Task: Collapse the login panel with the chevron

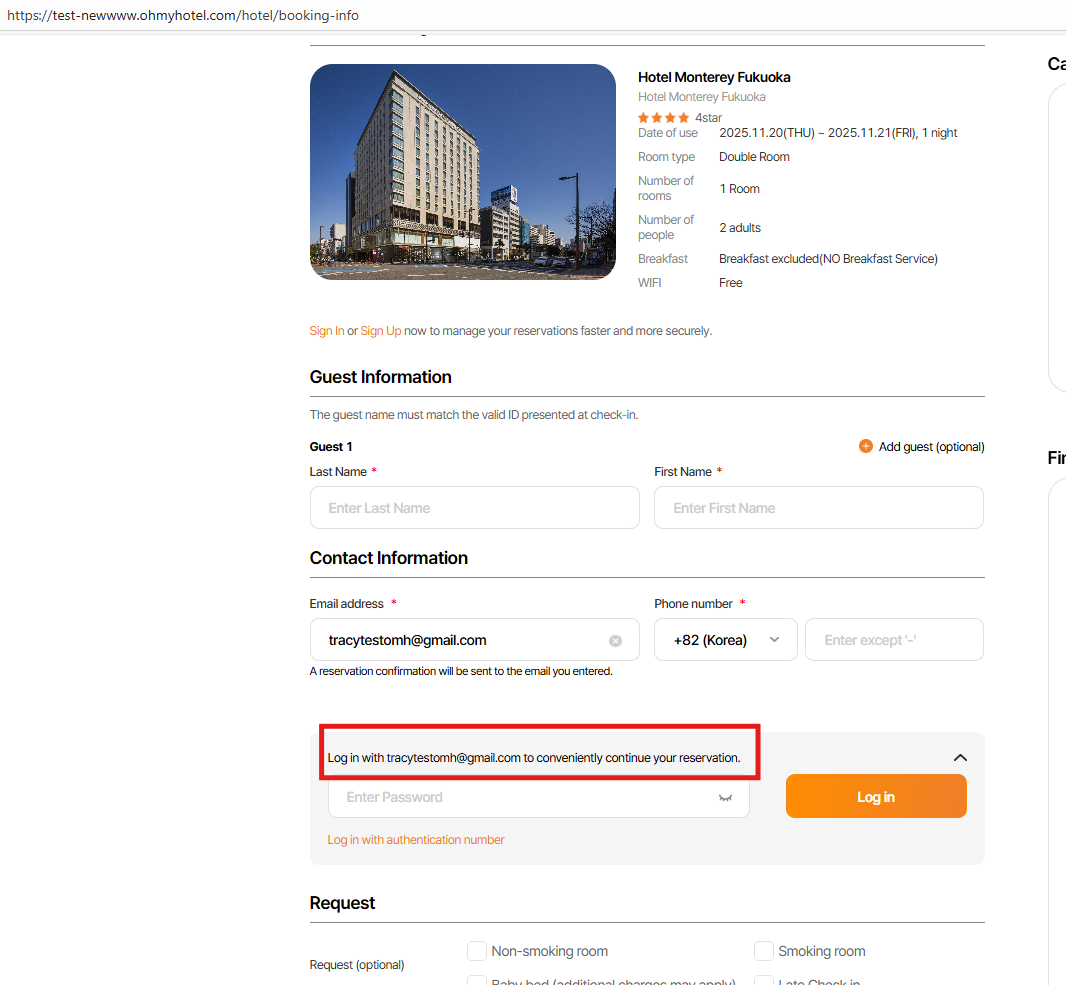Action: point(960,758)
